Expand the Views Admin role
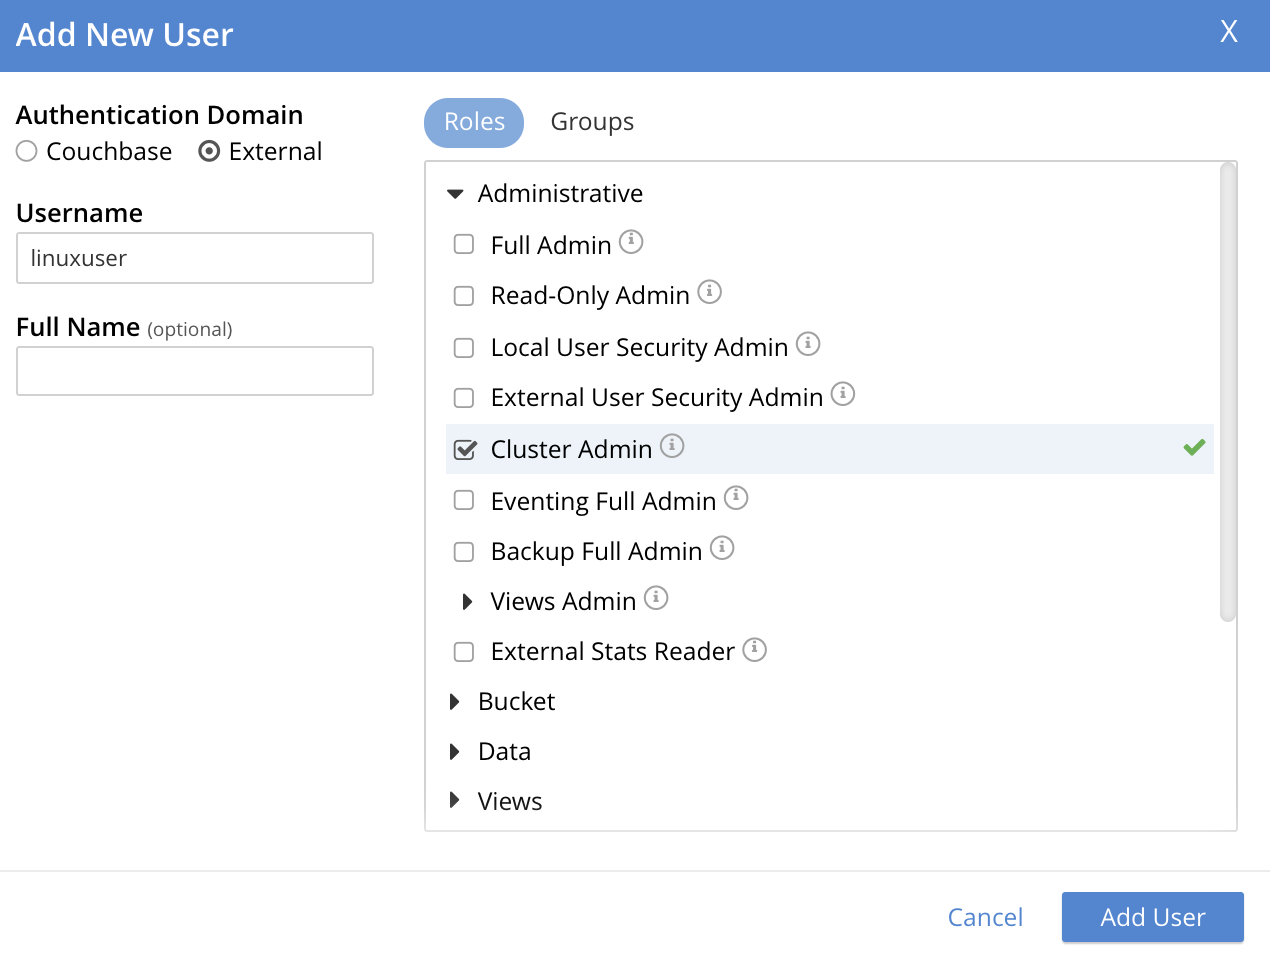This screenshot has width=1270, height=958. click(467, 602)
